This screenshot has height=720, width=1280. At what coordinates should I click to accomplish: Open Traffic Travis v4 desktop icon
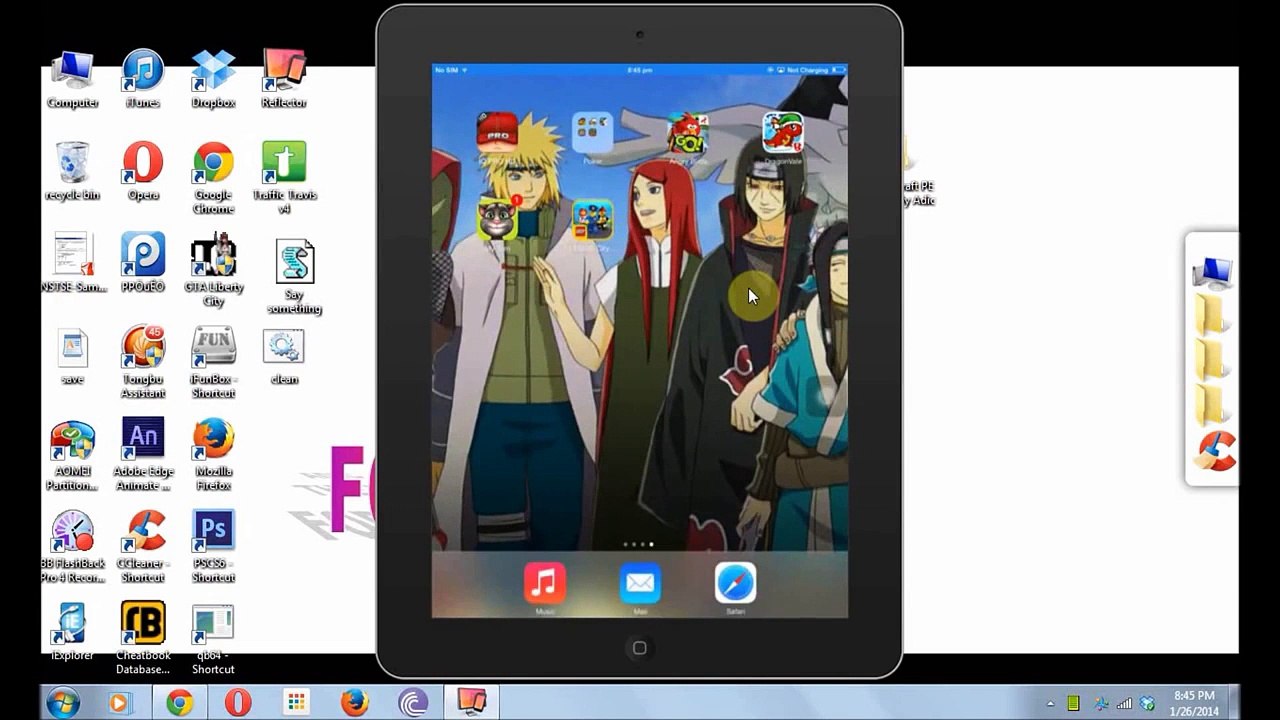(x=284, y=178)
